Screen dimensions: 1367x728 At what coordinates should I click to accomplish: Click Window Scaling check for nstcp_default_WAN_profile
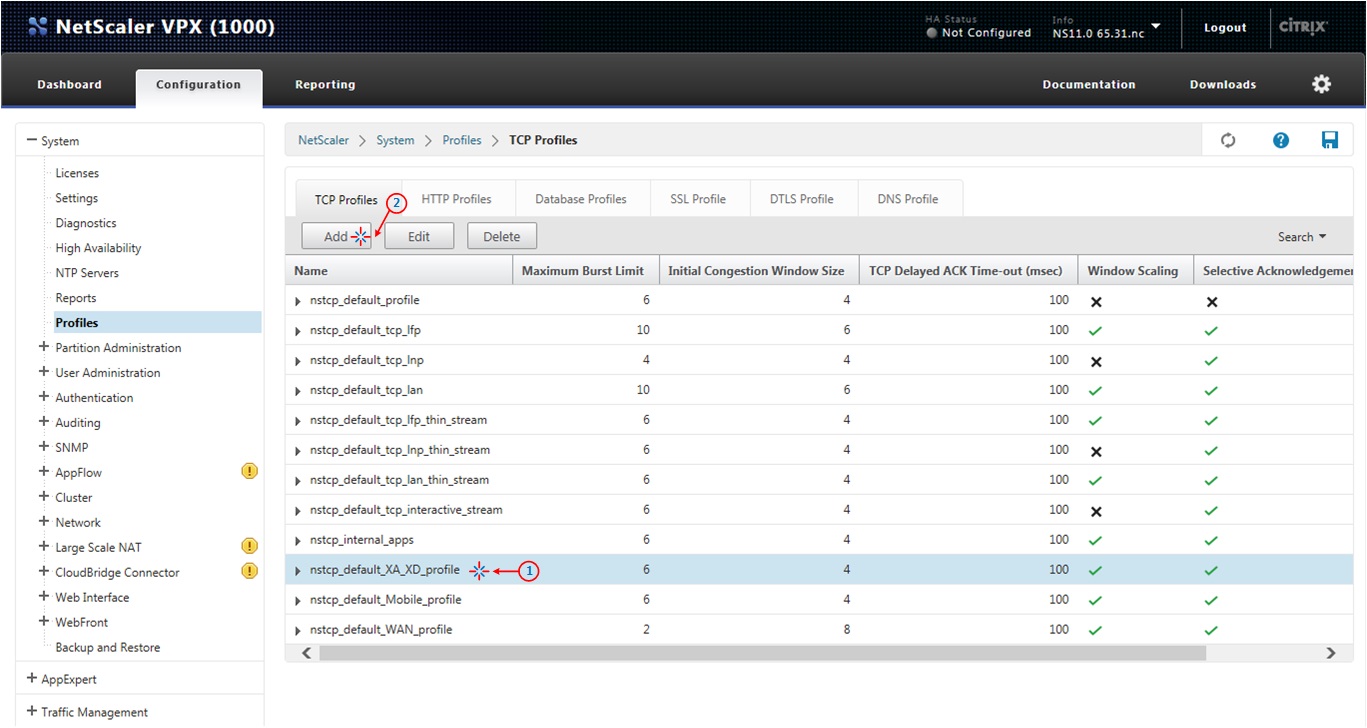pyautogui.click(x=1096, y=631)
